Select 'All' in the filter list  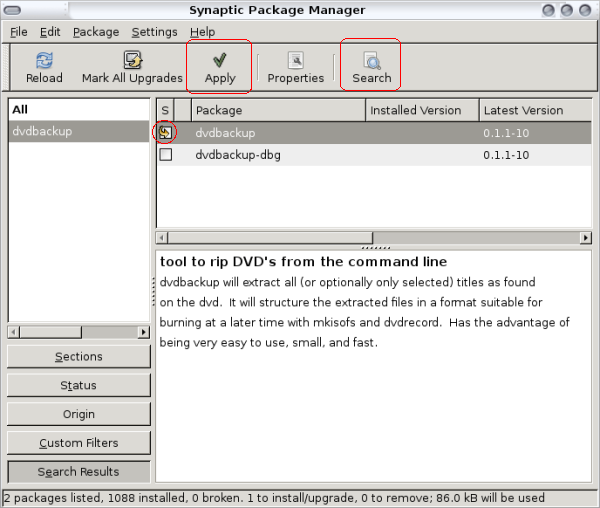pyautogui.click(x=79, y=110)
